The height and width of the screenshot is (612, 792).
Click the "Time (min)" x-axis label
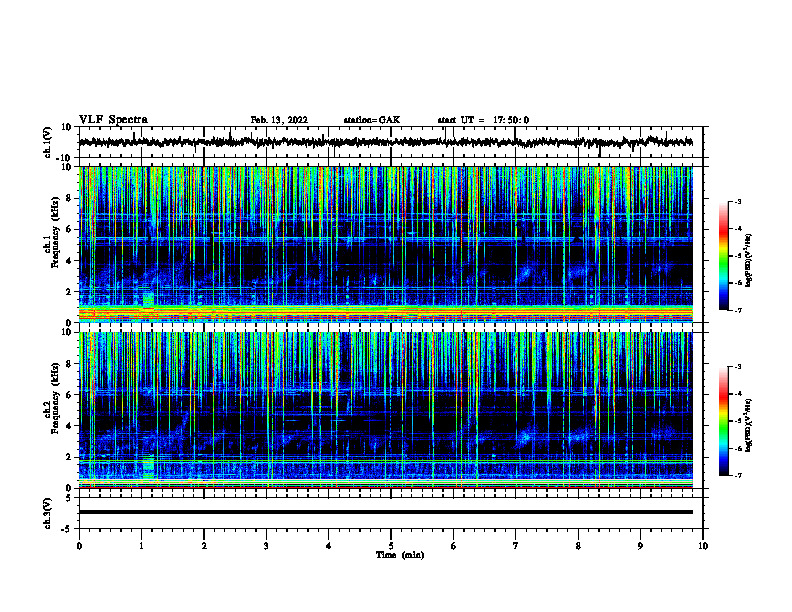pos(400,555)
